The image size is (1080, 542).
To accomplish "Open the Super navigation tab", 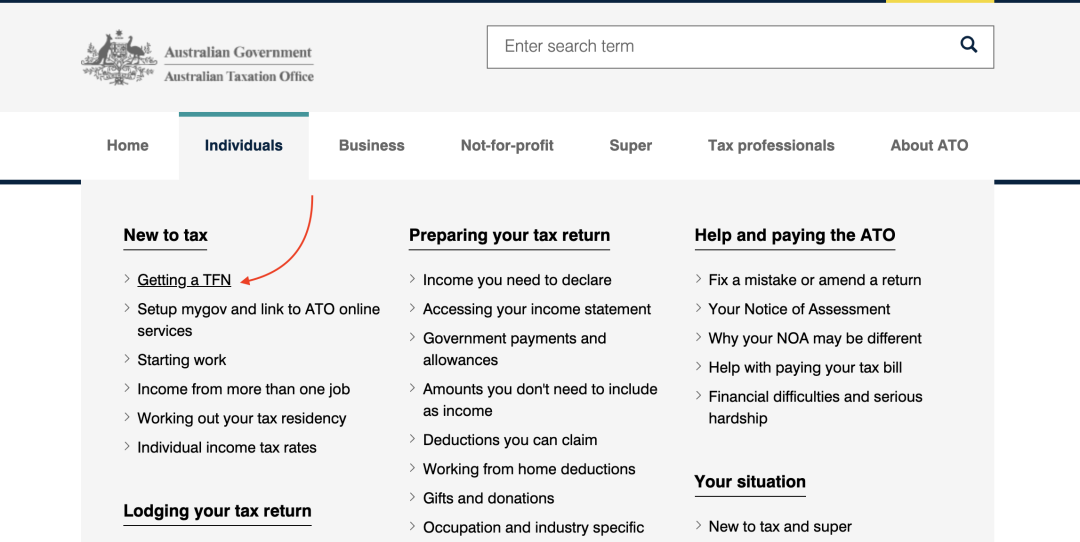I will tap(630, 145).
